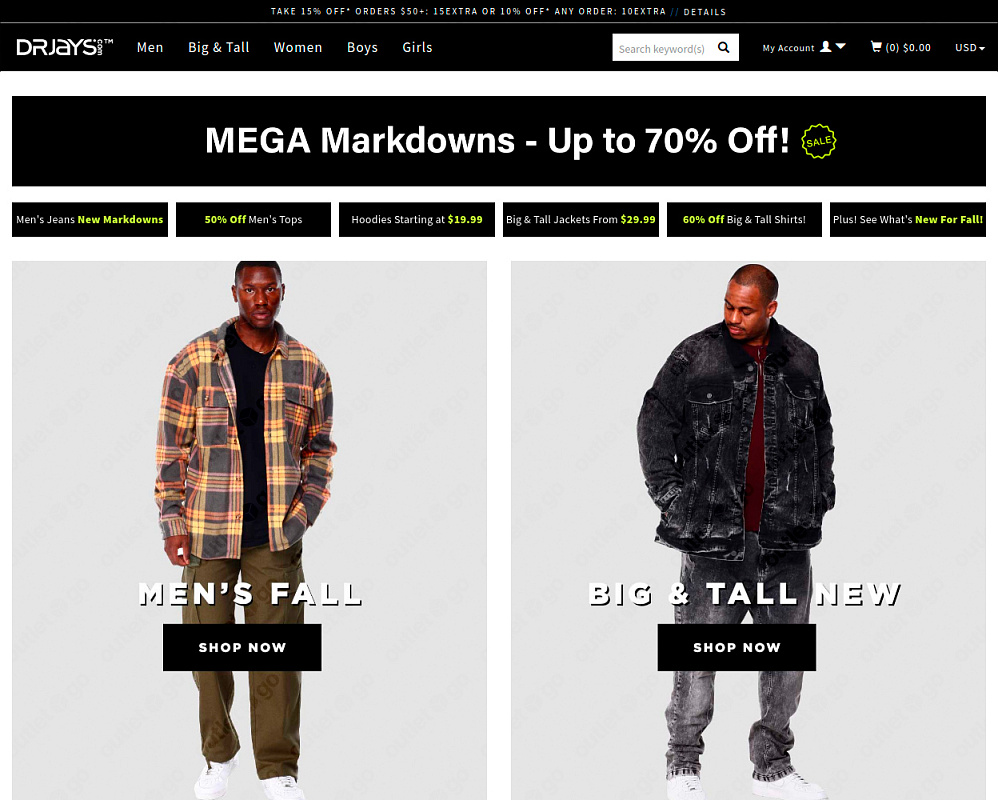Expand the My Account dropdown arrow
The height and width of the screenshot is (800, 998).
(840, 46)
